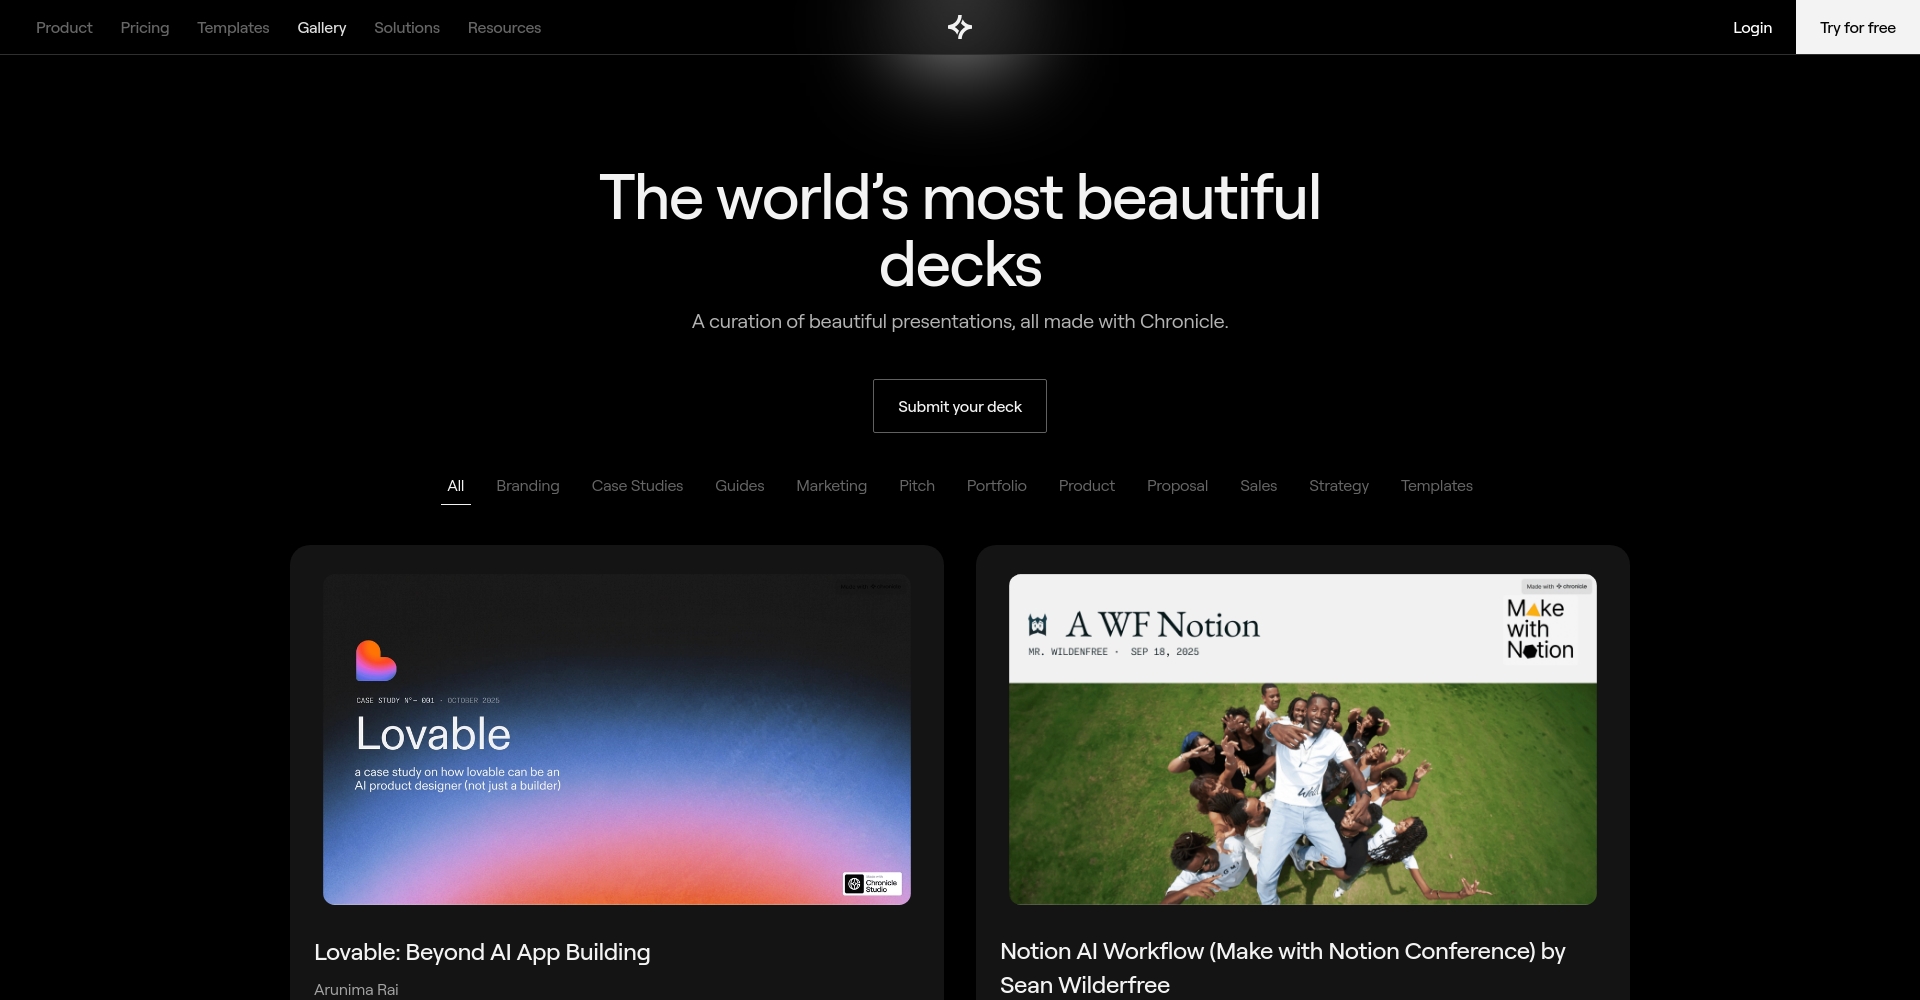Click the Chronicle Studio badge on Lovable deck
This screenshot has width=1920, height=1000.
(872, 884)
